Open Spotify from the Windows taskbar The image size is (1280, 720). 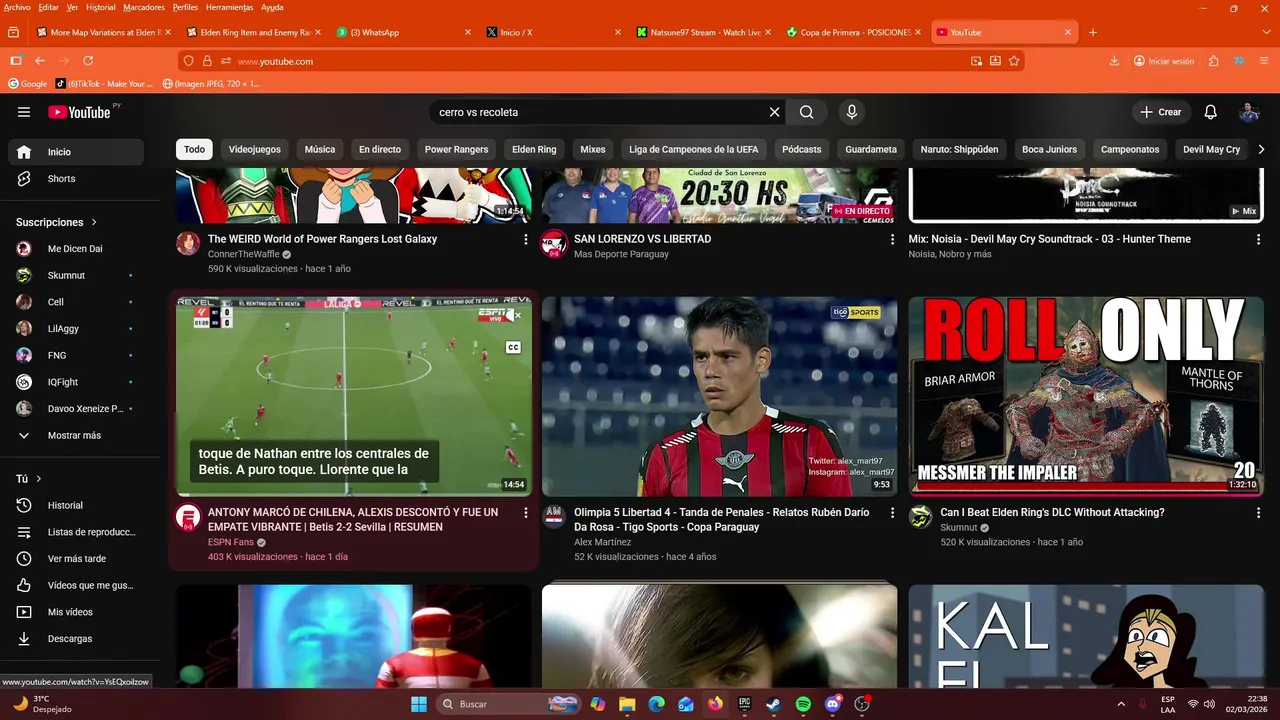[803, 704]
